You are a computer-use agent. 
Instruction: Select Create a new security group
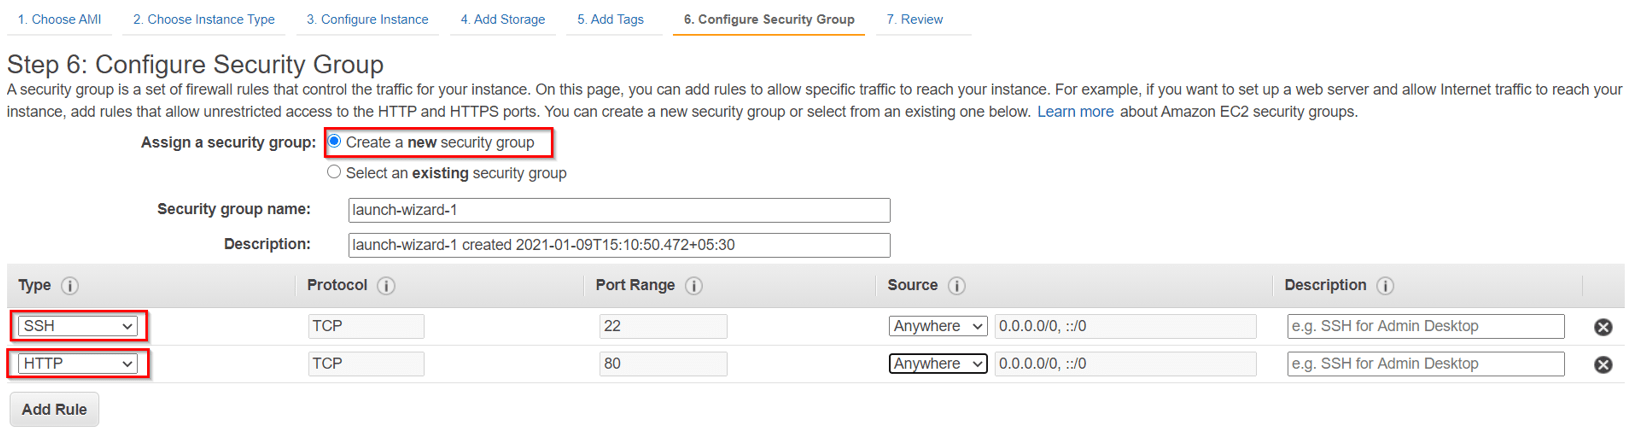[335, 142]
